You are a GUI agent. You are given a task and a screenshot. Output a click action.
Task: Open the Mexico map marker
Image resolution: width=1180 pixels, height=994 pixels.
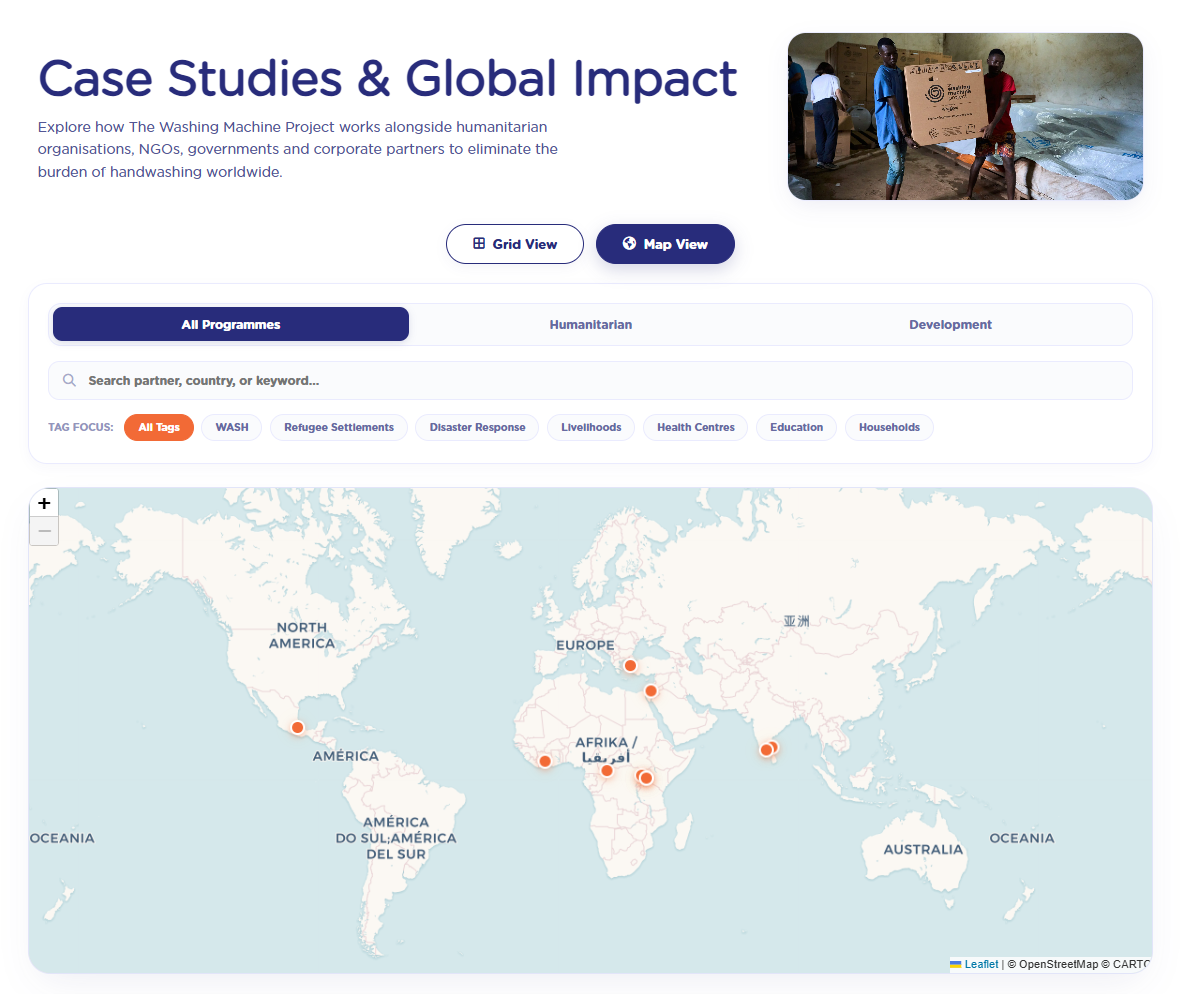tap(298, 728)
